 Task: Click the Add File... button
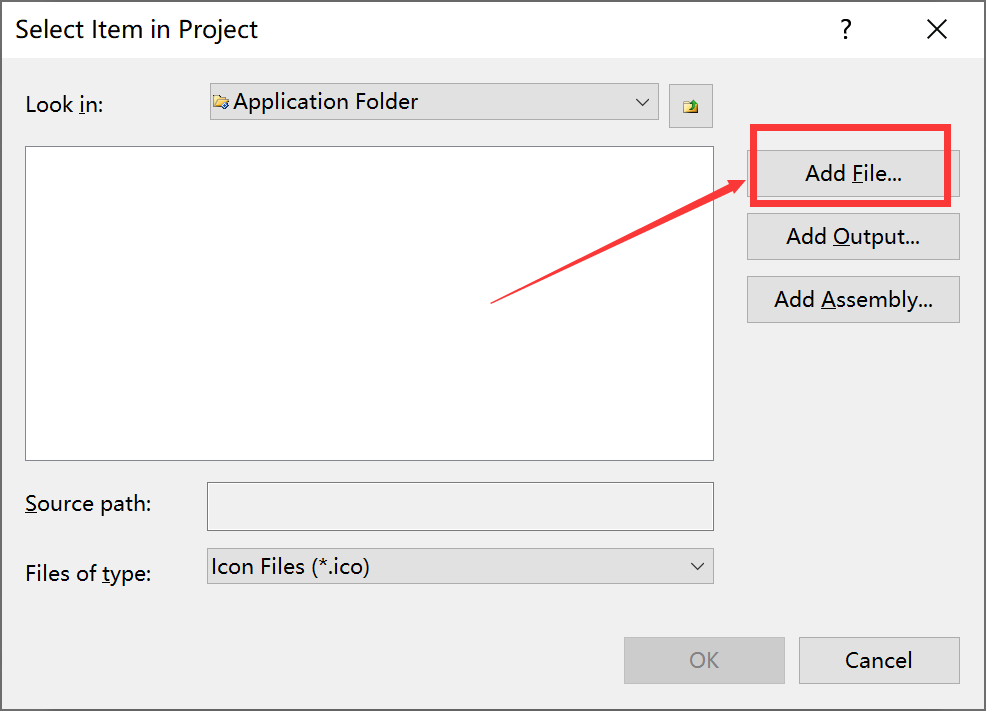(x=853, y=174)
